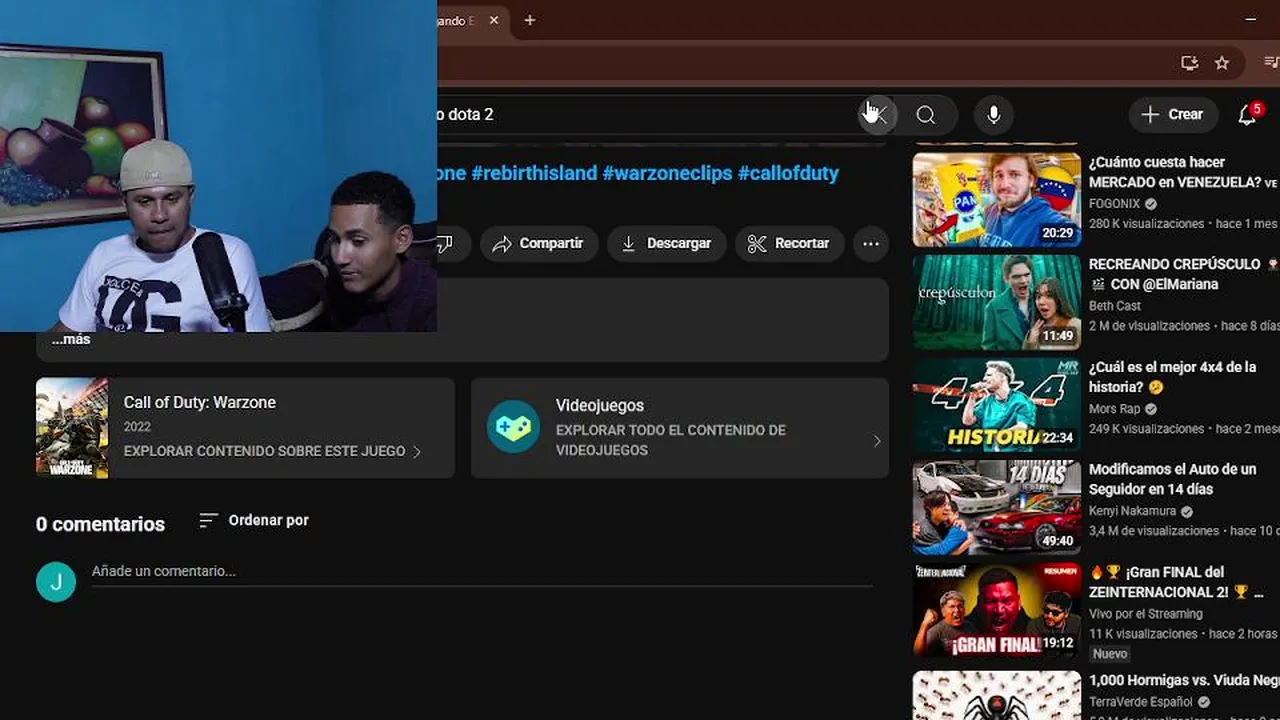
Task: Start voice search with the microphone icon
Action: click(993, 115)
